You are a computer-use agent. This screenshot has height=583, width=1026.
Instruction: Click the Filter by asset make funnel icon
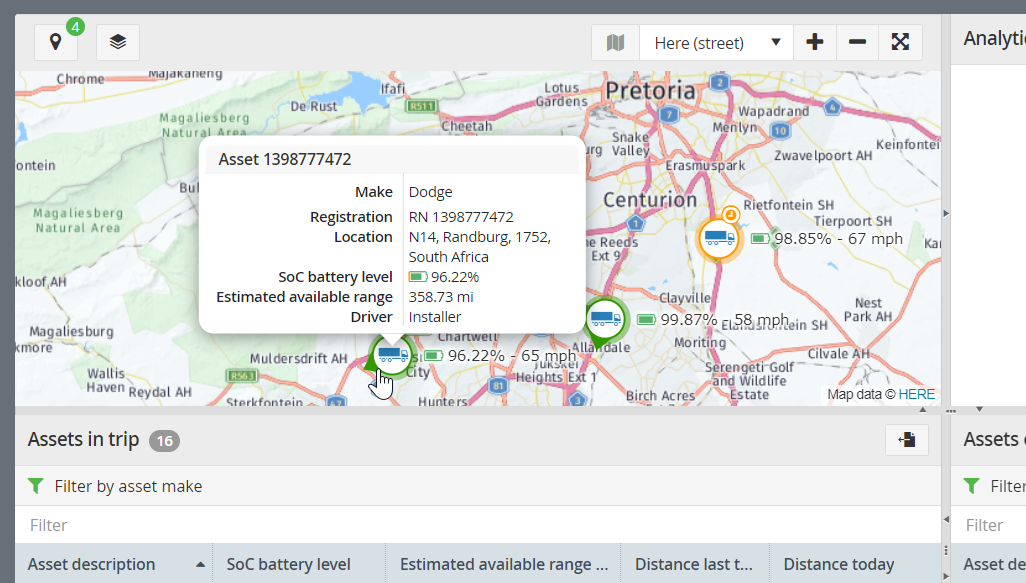pyautogui.click(x=36, y=486)
